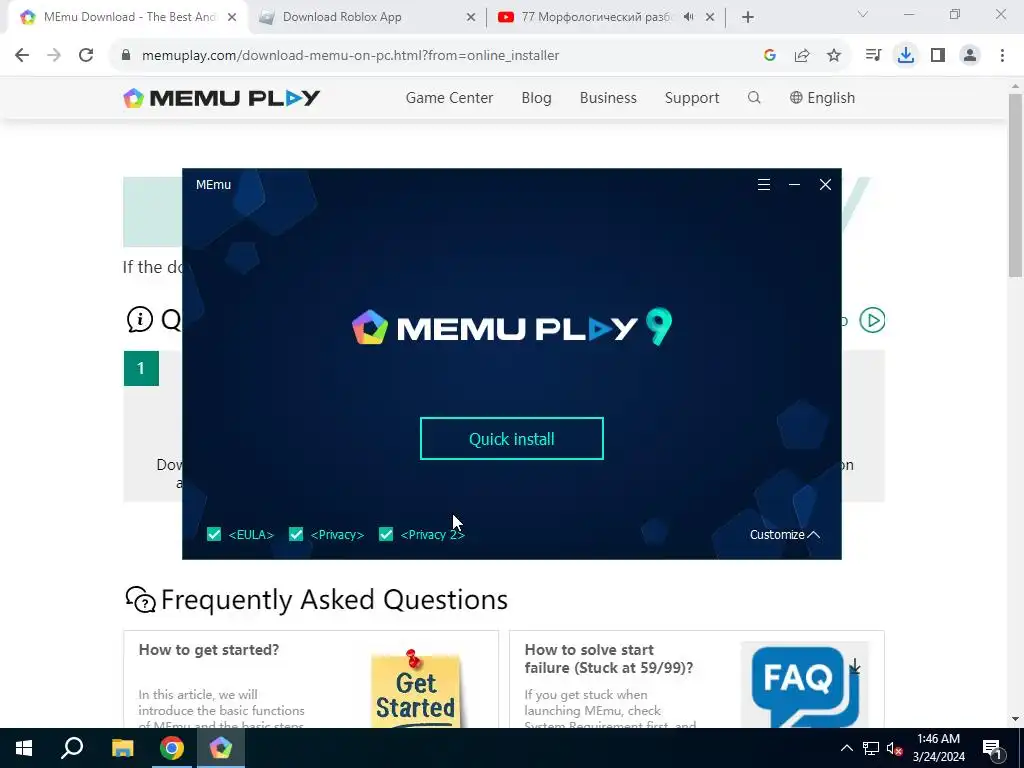Open the English language selector
The width and height of the screenshot is (1024, 768).
click(x=822, y=97)
